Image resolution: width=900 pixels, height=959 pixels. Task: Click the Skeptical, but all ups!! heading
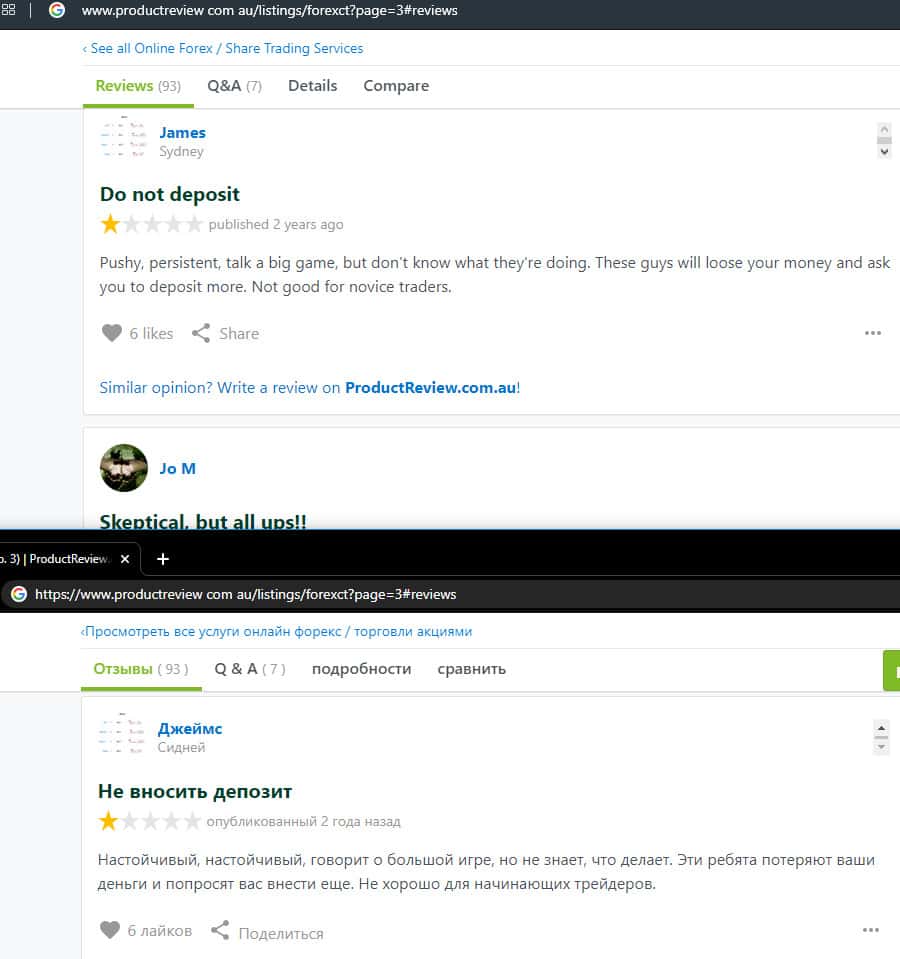[x=203, y=521]
